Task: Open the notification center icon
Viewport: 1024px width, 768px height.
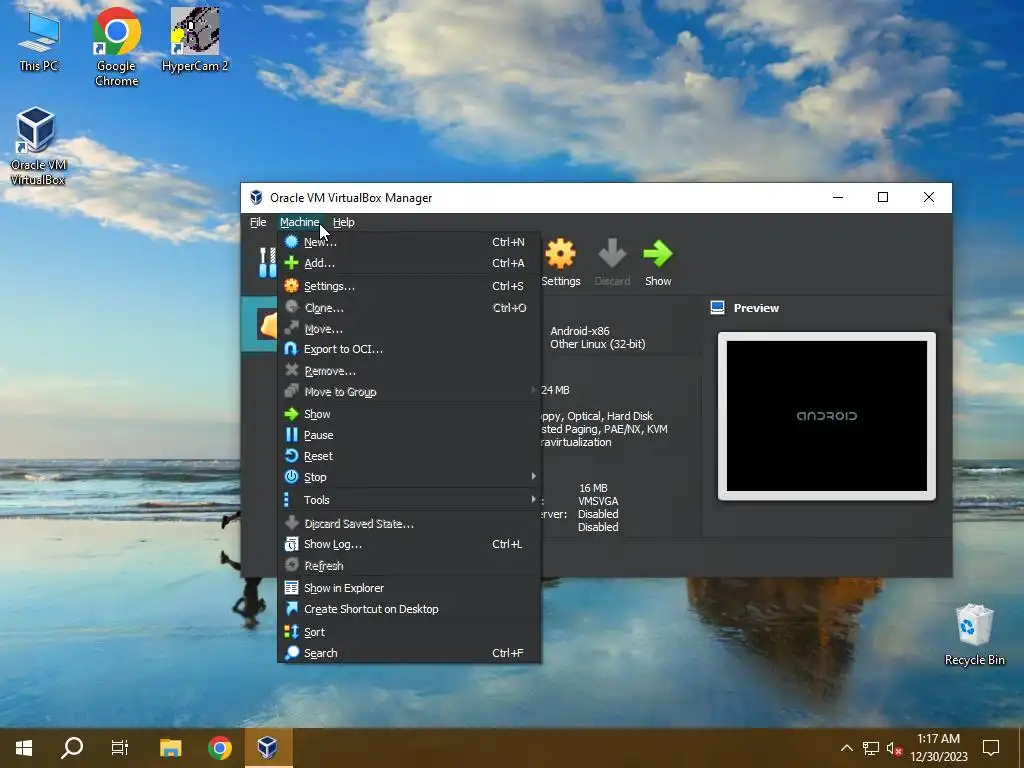Action: tap(991, 748)
